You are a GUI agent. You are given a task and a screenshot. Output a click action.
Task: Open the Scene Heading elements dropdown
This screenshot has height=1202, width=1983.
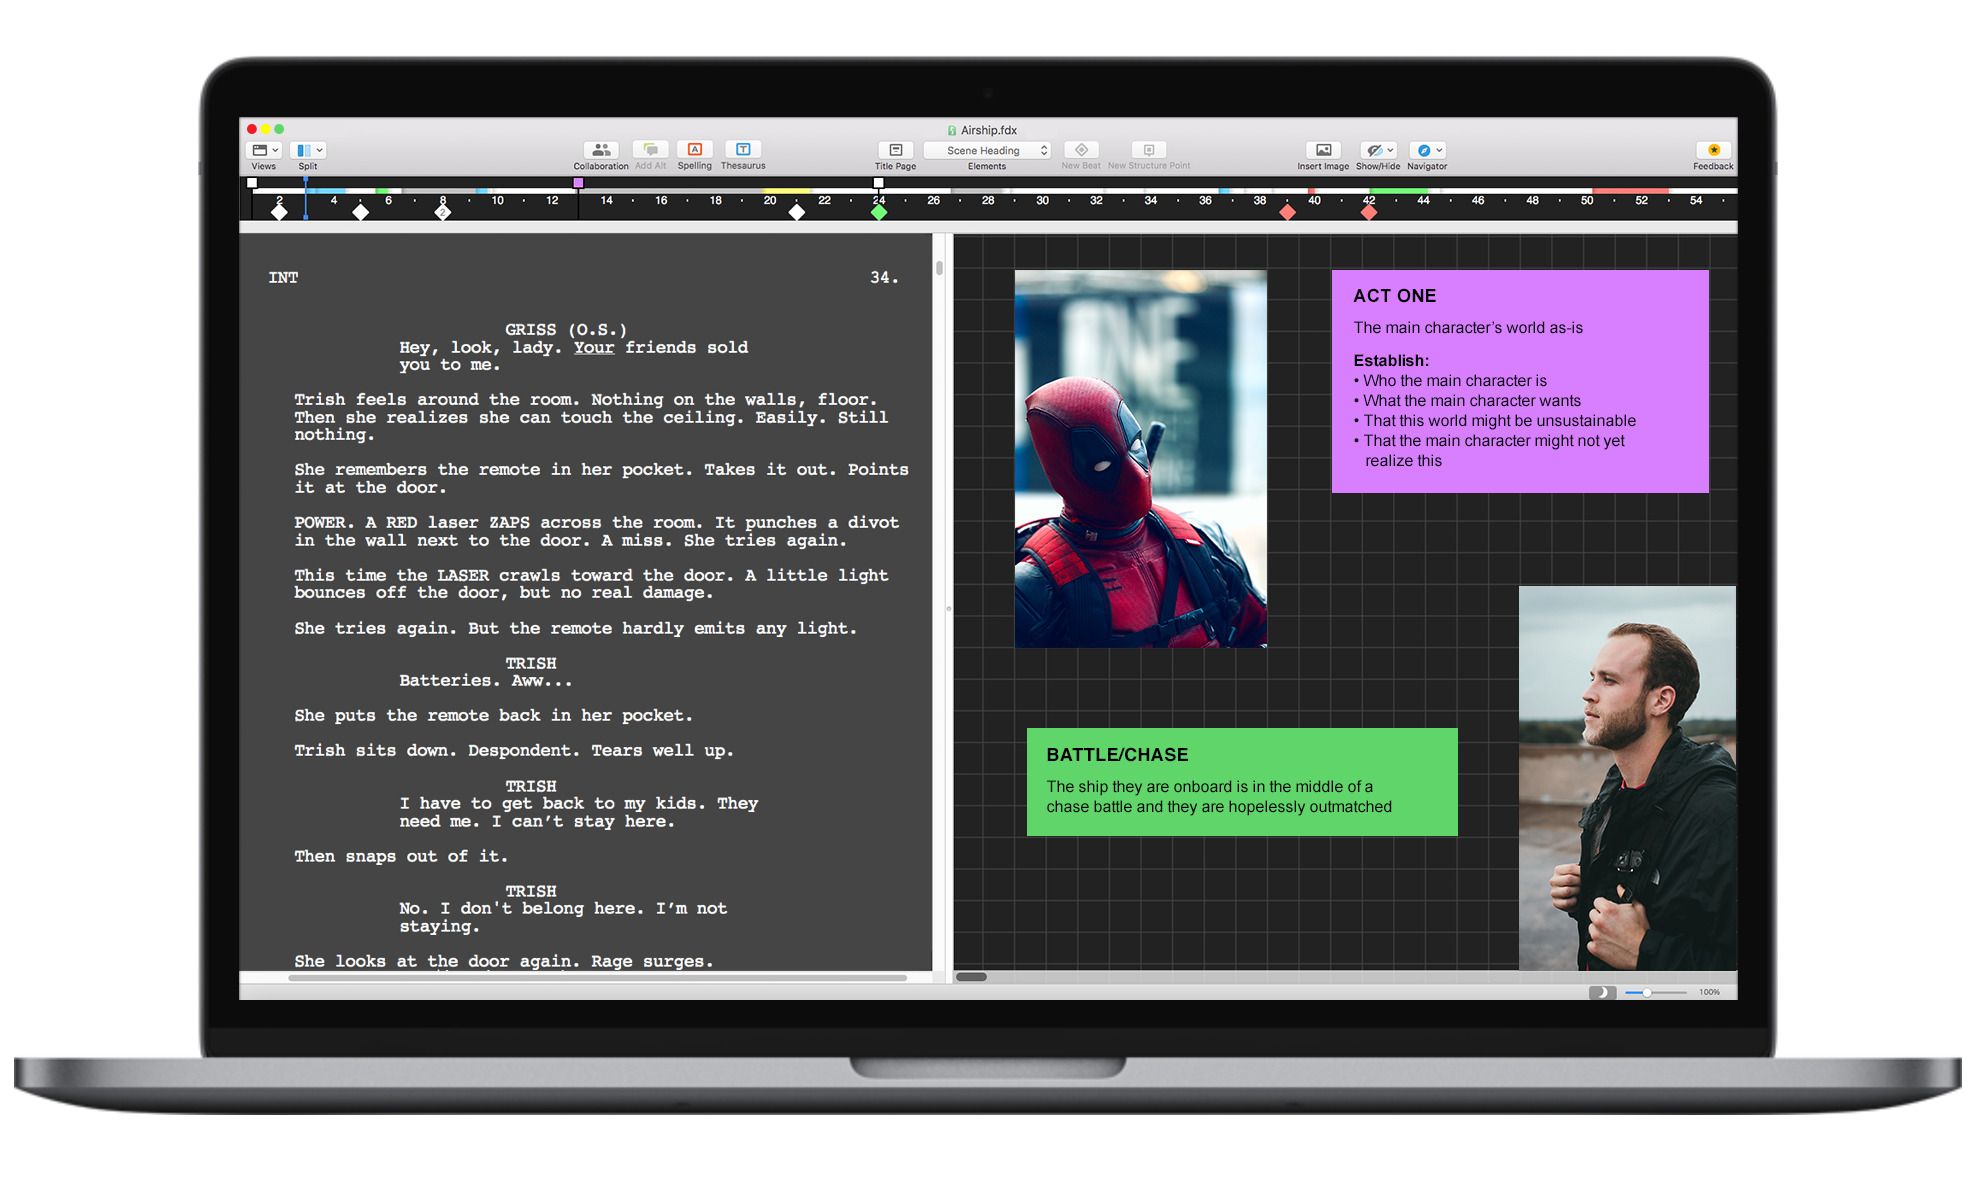986,150
